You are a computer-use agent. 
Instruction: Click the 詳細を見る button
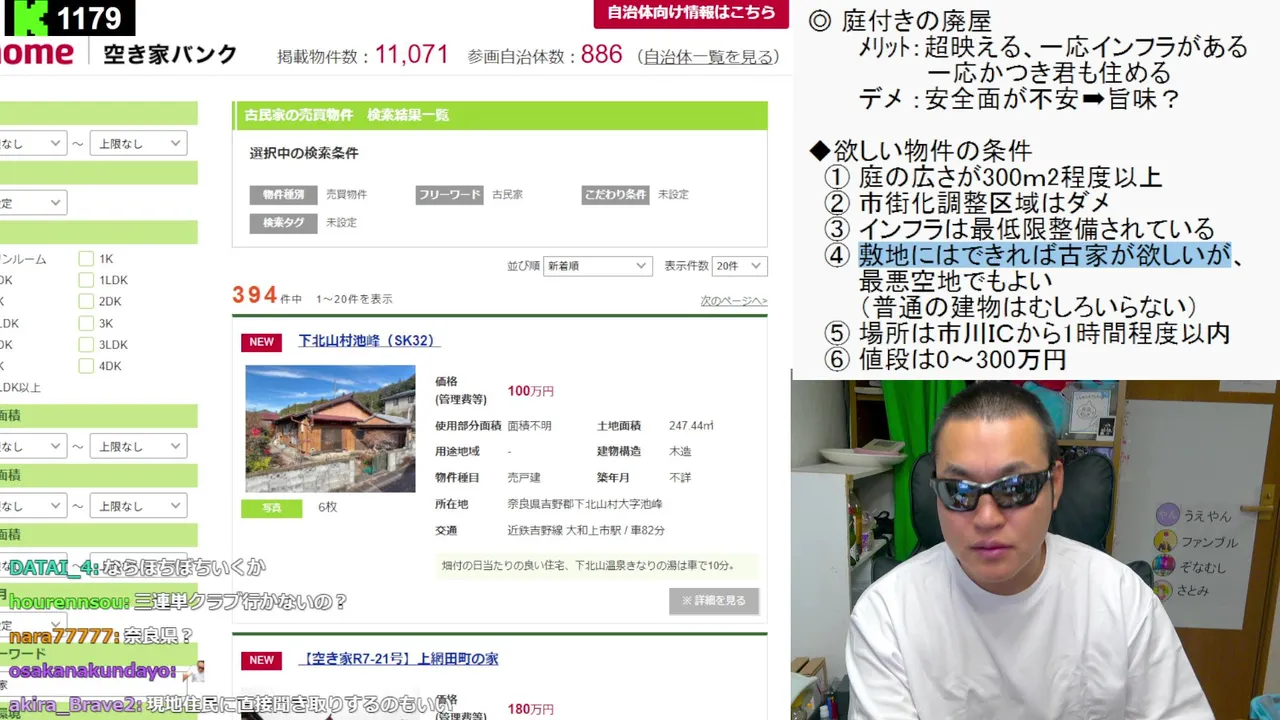click(714, 601)
